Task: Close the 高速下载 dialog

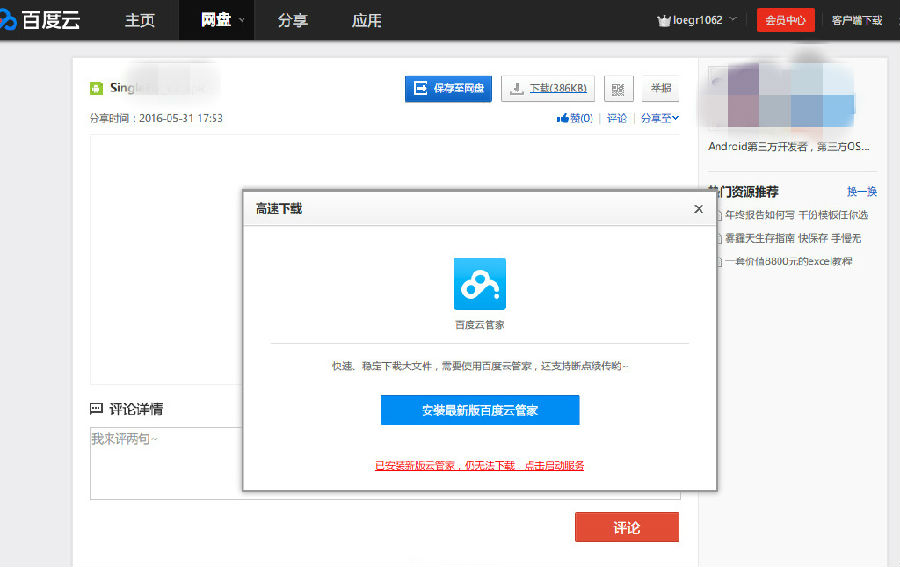Action: coord(698,209)
